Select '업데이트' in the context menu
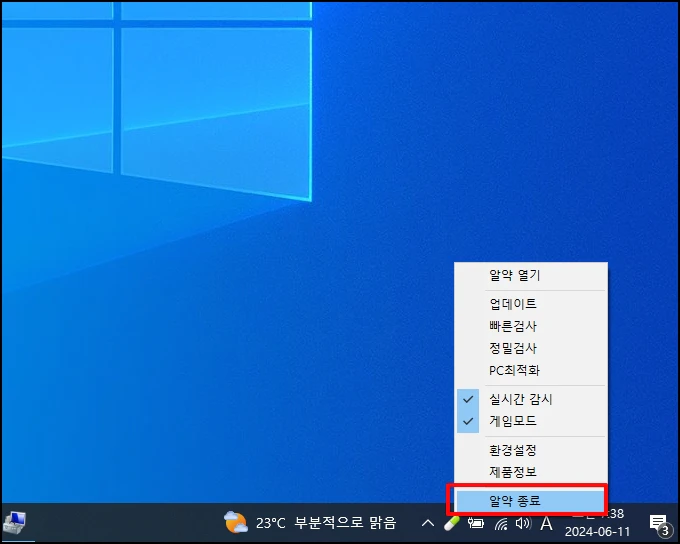 [530, 304]
